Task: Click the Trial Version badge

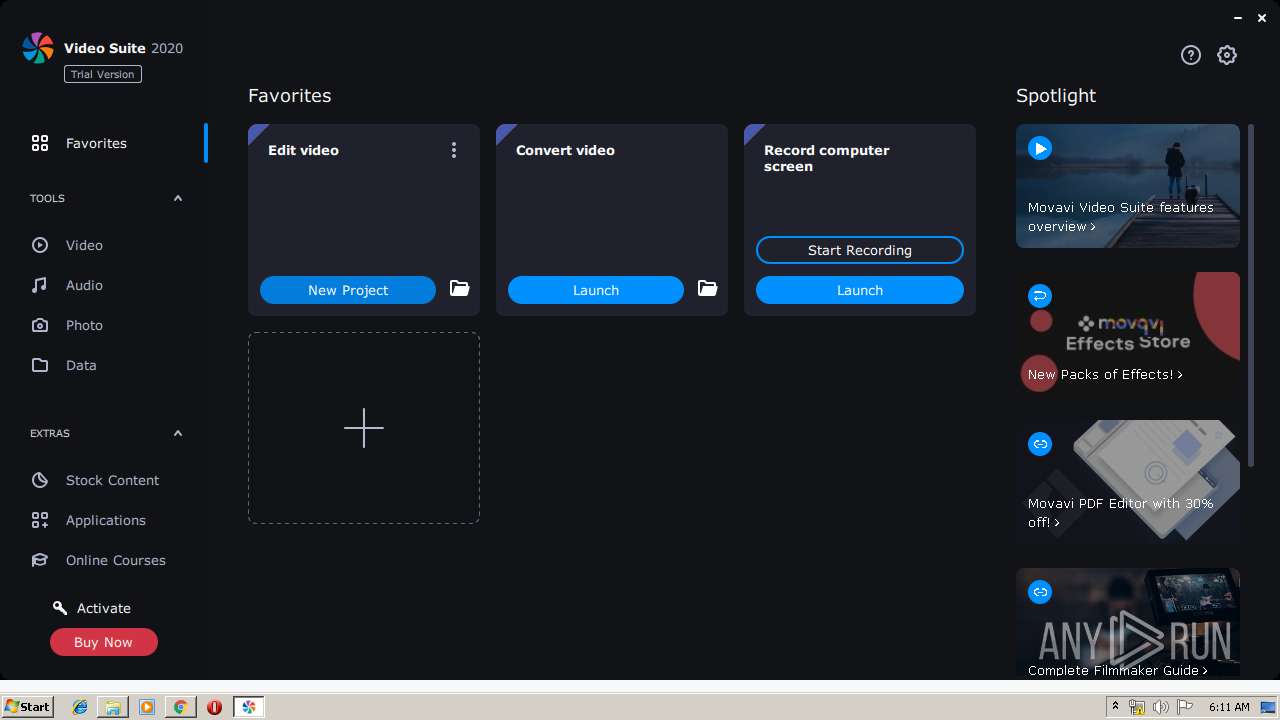Action: pyautogui.click(x=103, y=74)
